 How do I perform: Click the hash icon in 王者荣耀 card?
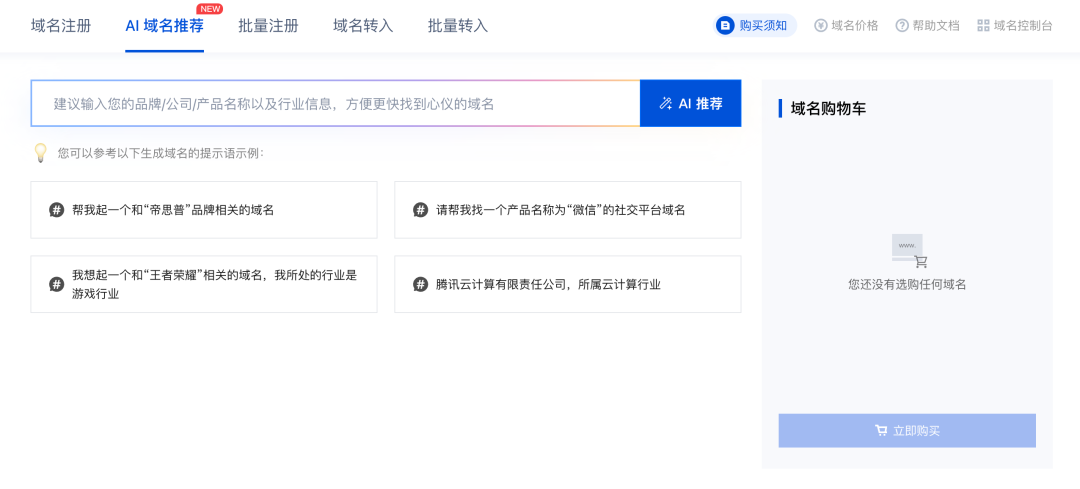(56, 284)
